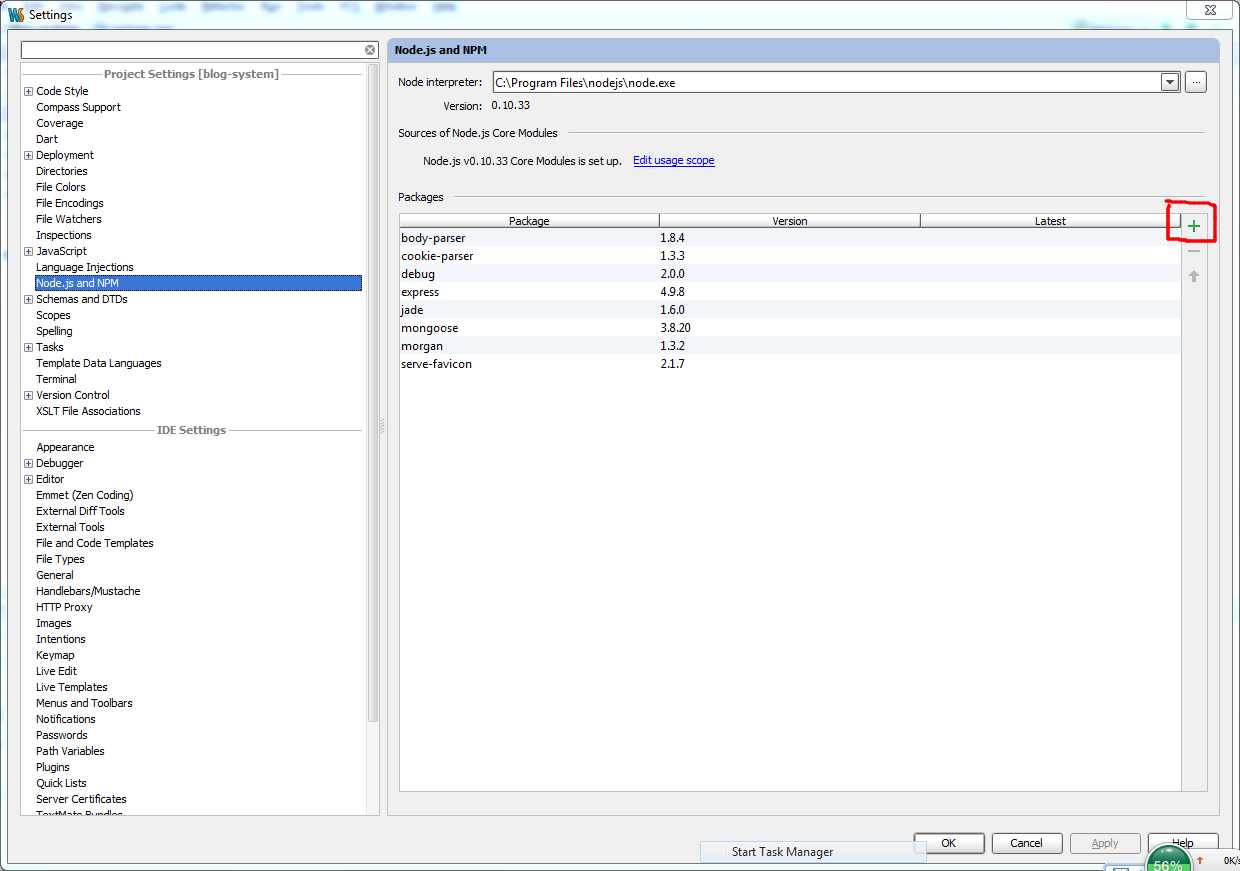Select the jade package row
1240x871 pixels.
coord(790,310)
